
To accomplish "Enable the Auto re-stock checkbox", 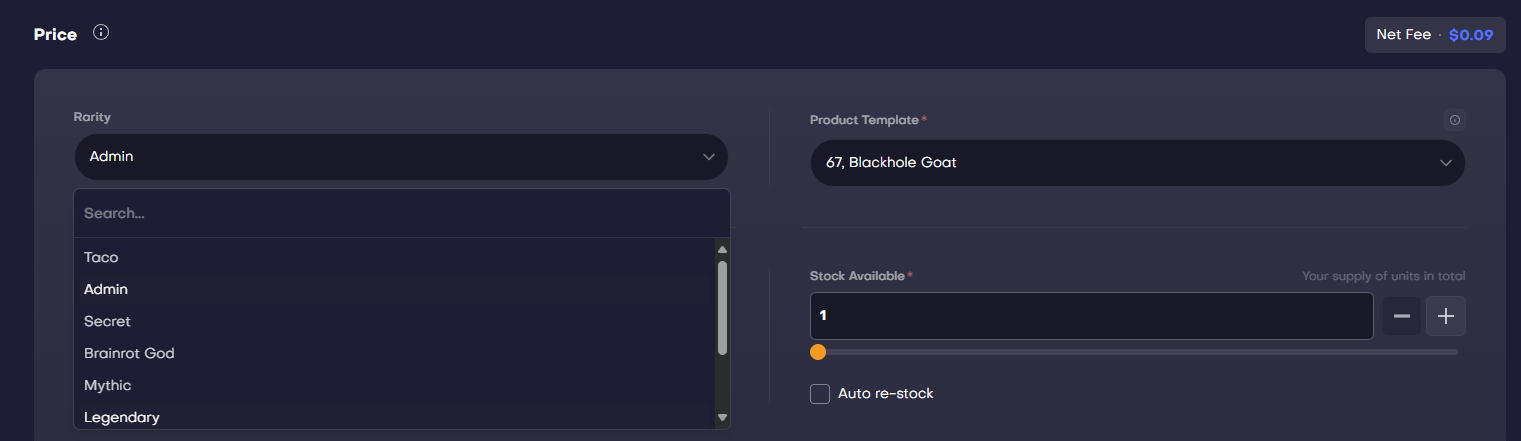I will point(820,394).
